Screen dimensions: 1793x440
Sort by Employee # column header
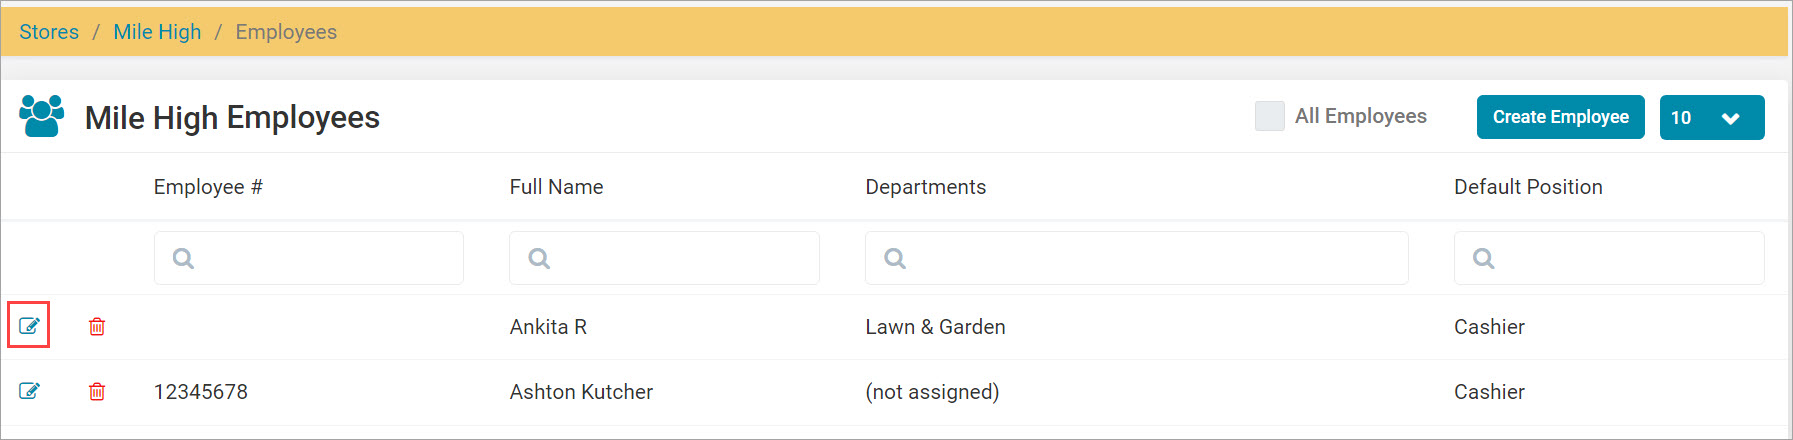tap(208, 187)
